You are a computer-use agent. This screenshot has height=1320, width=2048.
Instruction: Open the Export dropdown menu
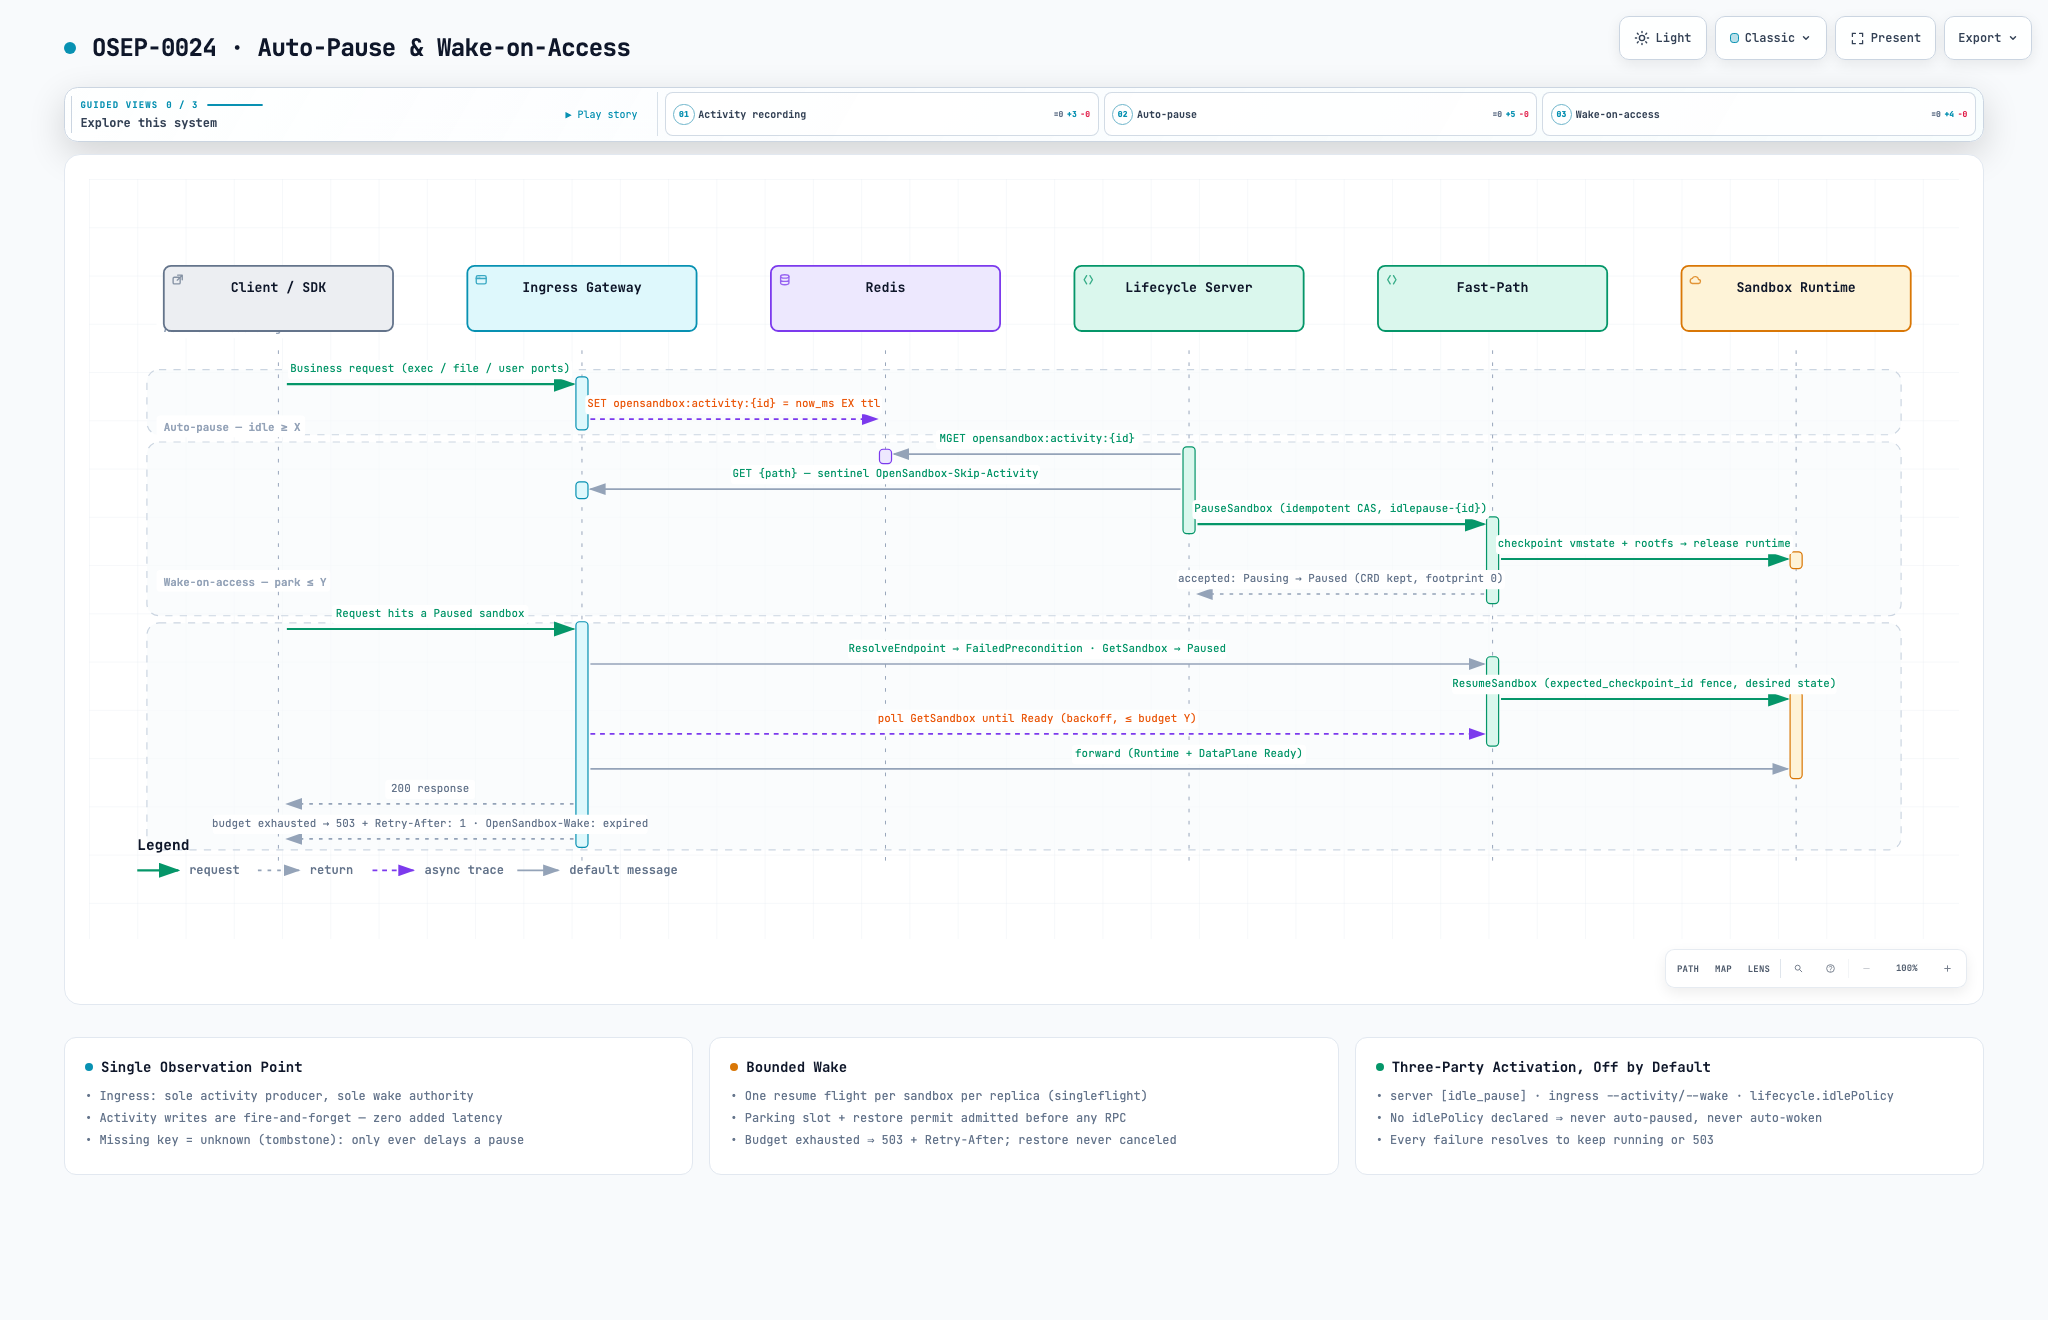(1987, 38)
